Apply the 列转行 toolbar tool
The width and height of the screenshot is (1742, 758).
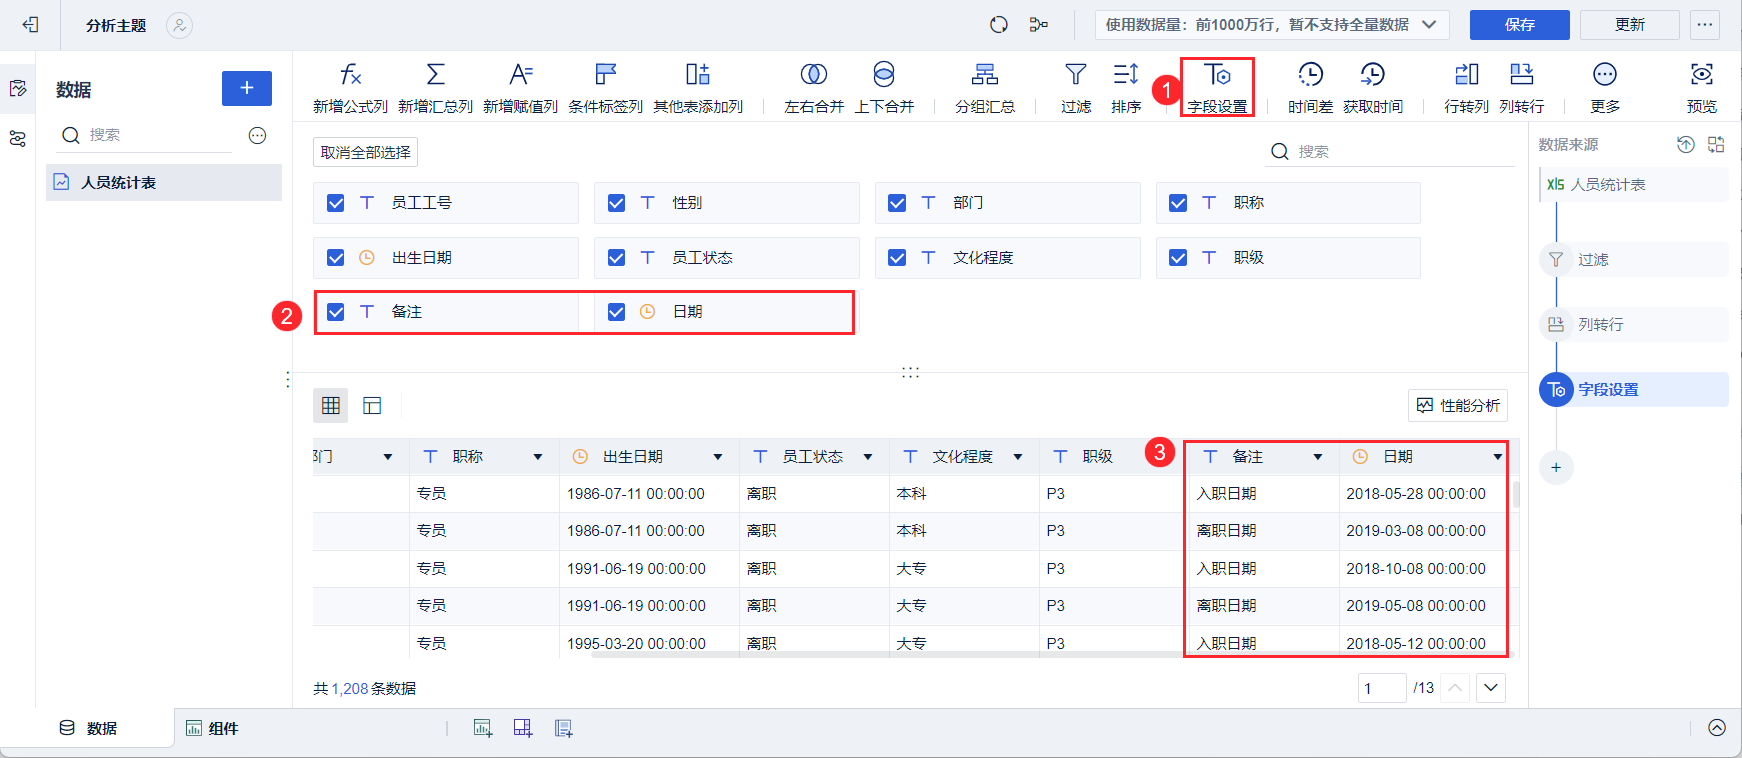tap(1521, 87)
